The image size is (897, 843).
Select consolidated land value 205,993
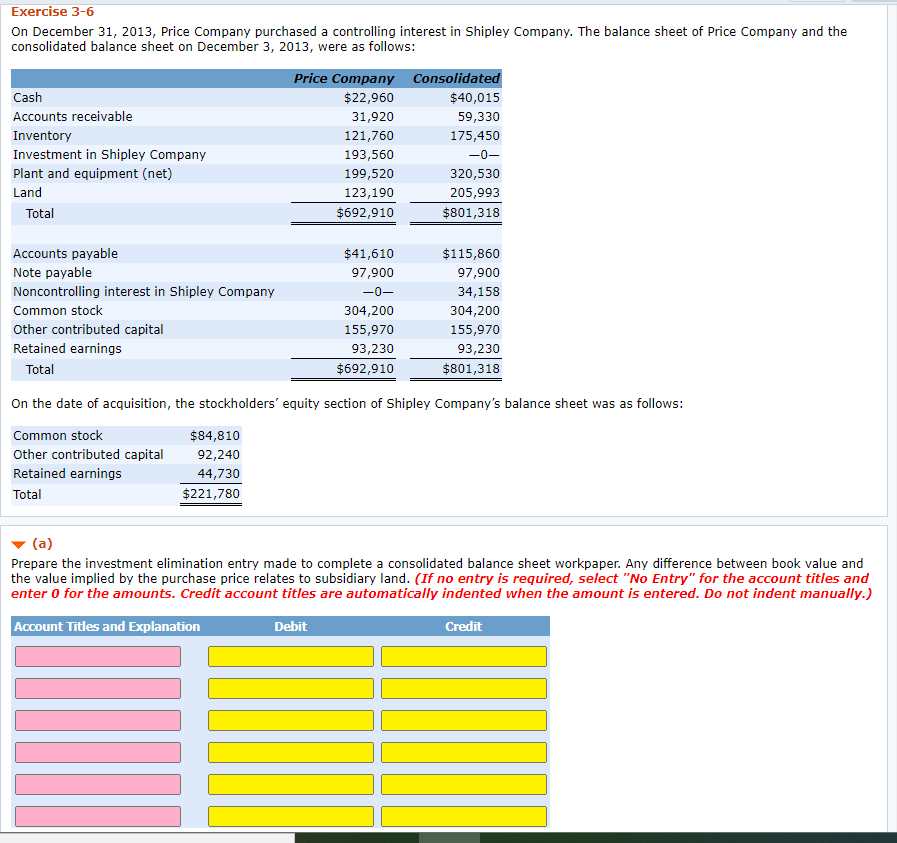(474, 192)
